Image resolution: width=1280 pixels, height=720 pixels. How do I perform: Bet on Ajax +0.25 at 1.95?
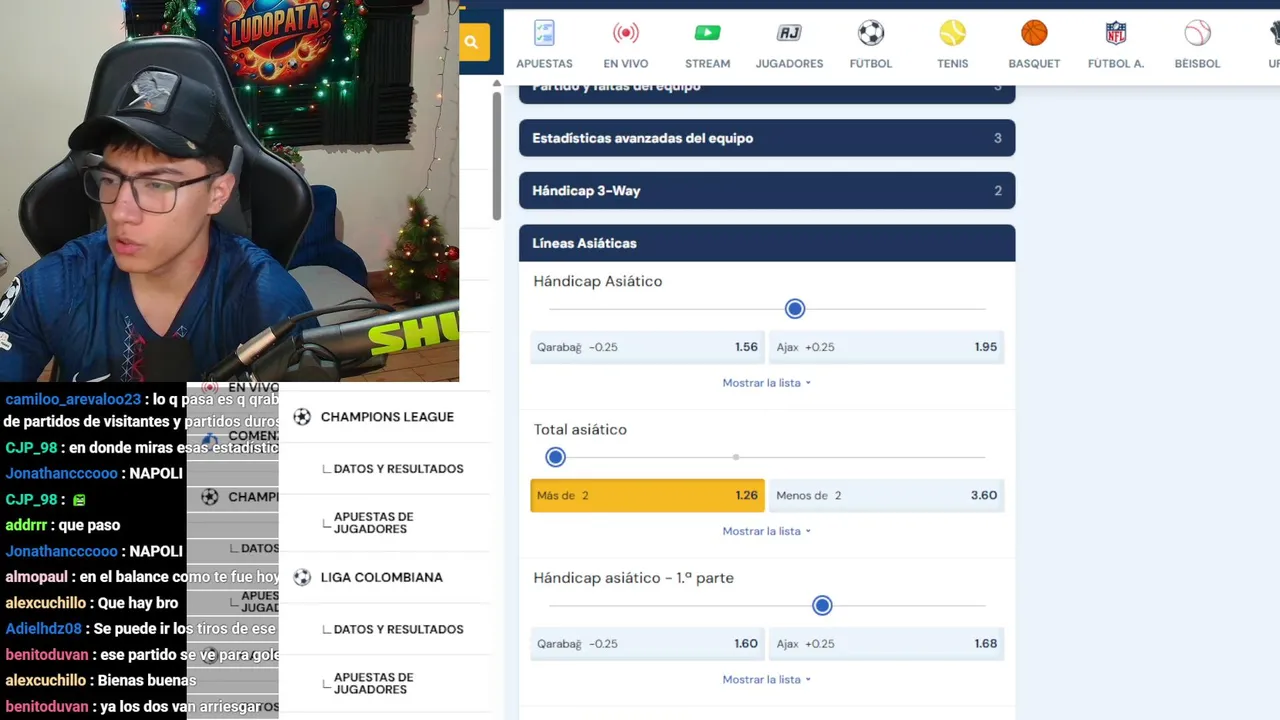point(887,347)
